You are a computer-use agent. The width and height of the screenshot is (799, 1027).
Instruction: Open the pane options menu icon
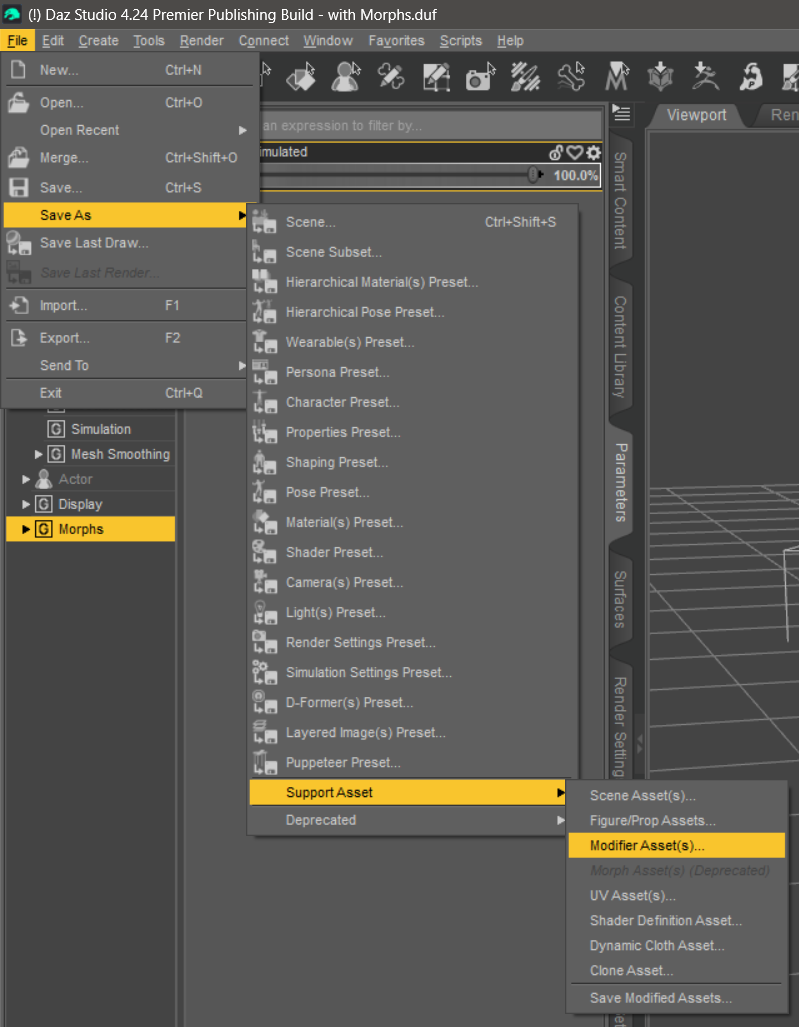point(622,114)
